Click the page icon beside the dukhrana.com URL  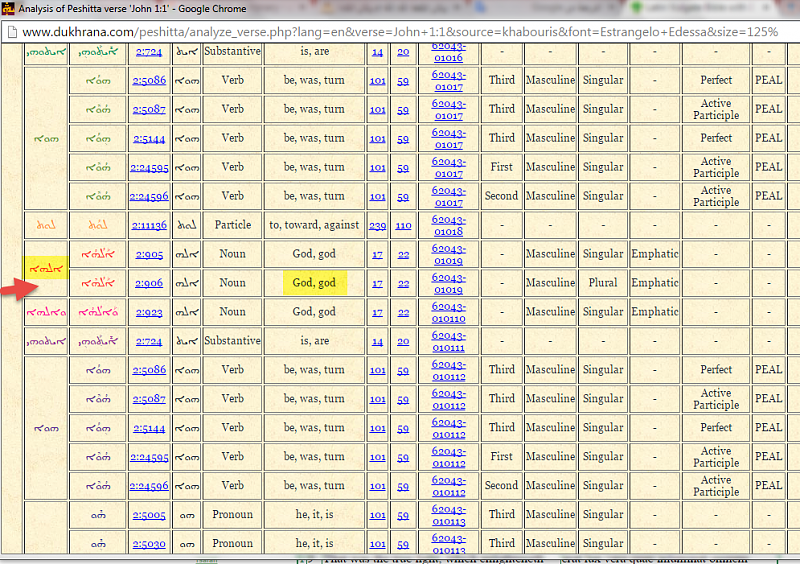click(x=12, y=32)
